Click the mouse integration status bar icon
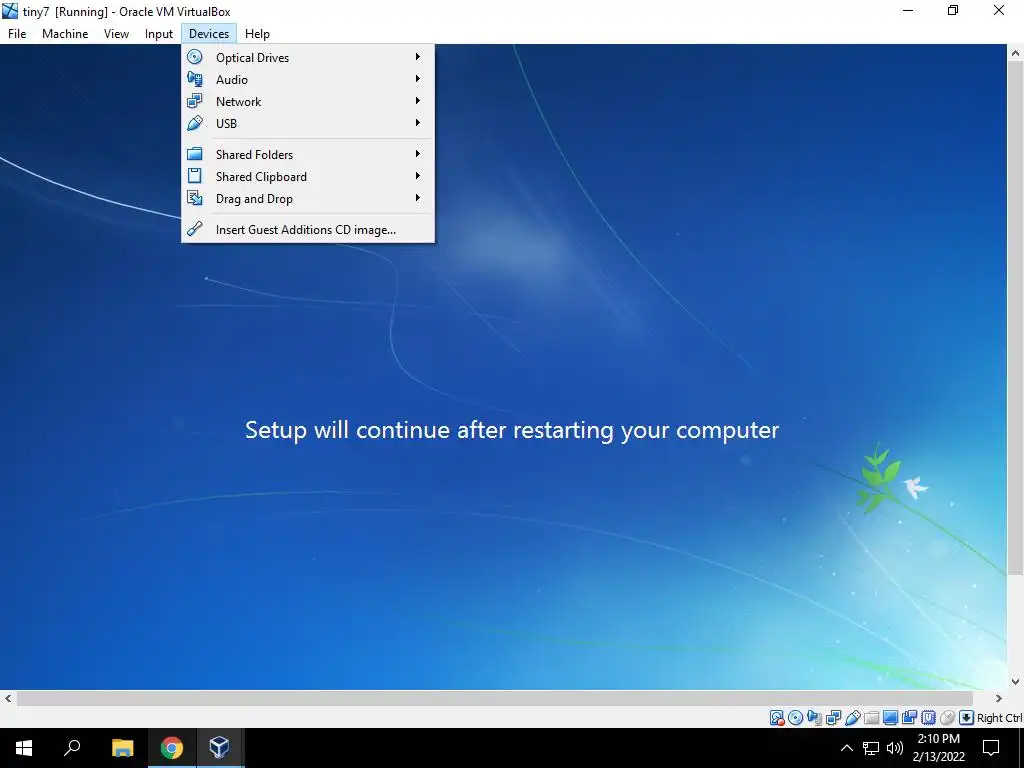 947,718
